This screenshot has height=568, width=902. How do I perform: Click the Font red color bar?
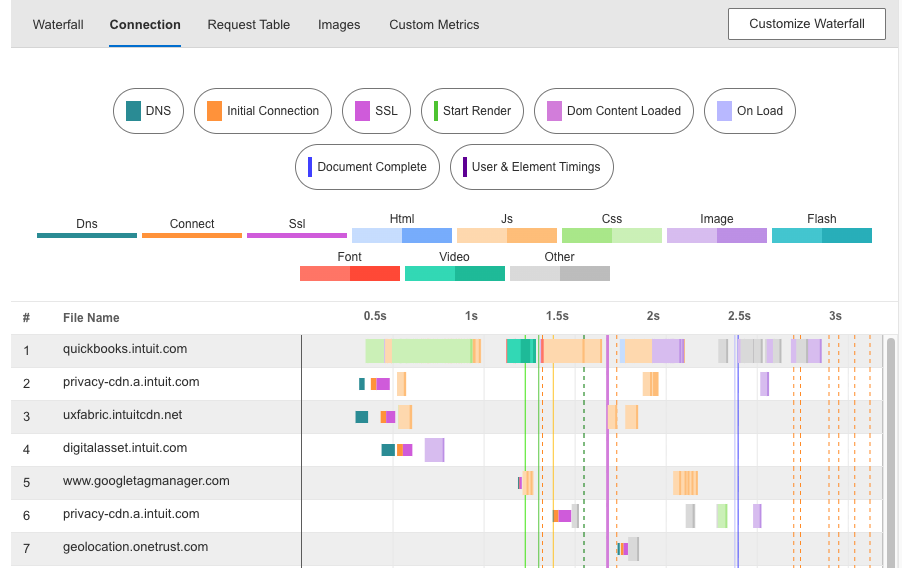pyautogui.click(x=349, y=273)
